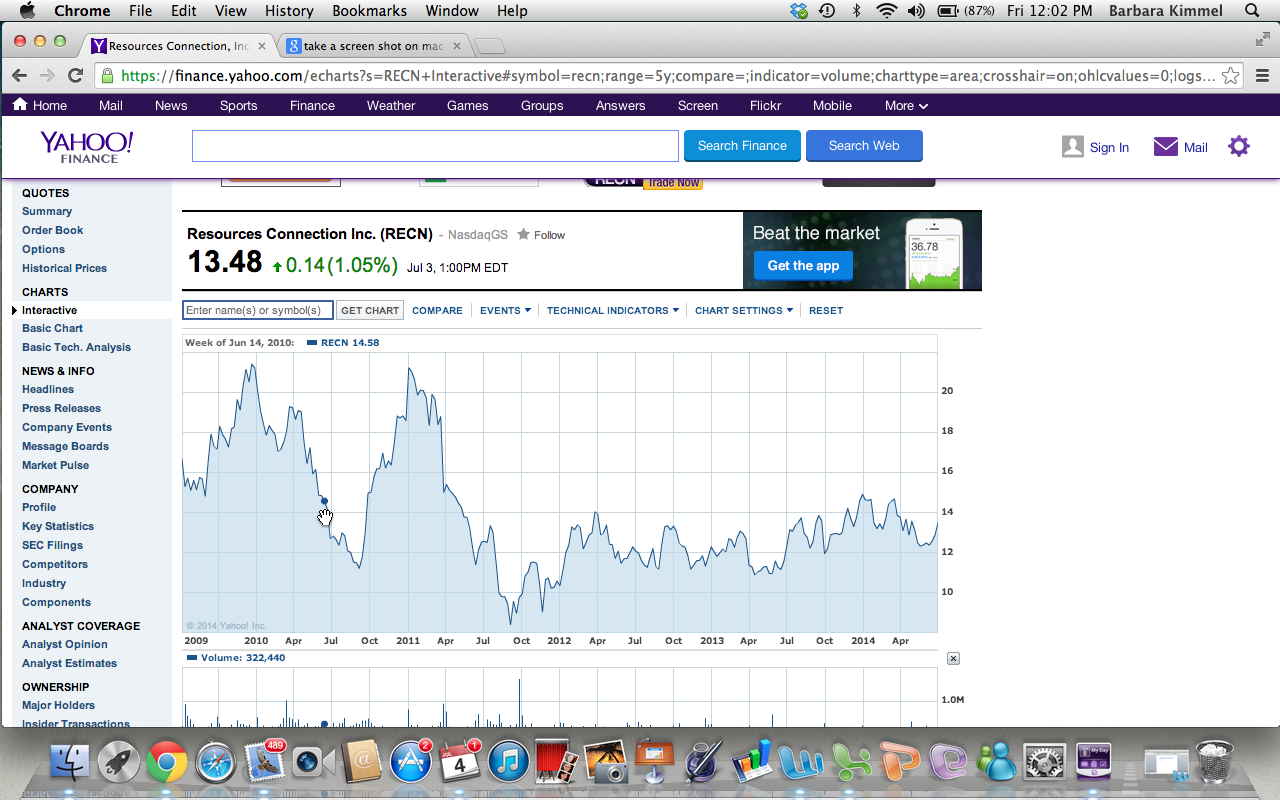Click the Yahoo Finance logo

pos(87,146)
